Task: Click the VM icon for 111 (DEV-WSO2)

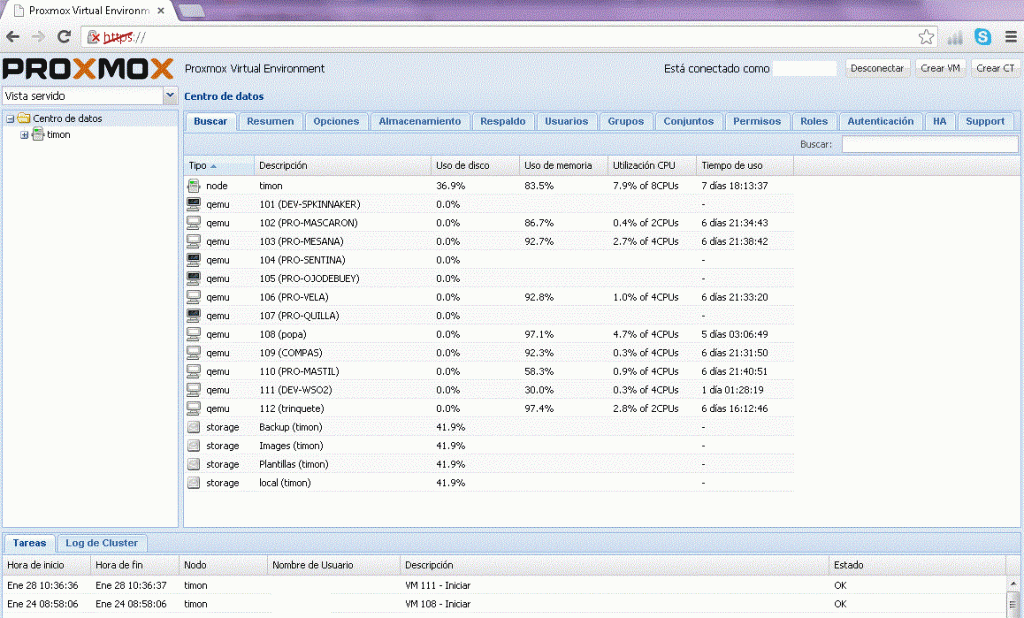Action: point(193,390)
